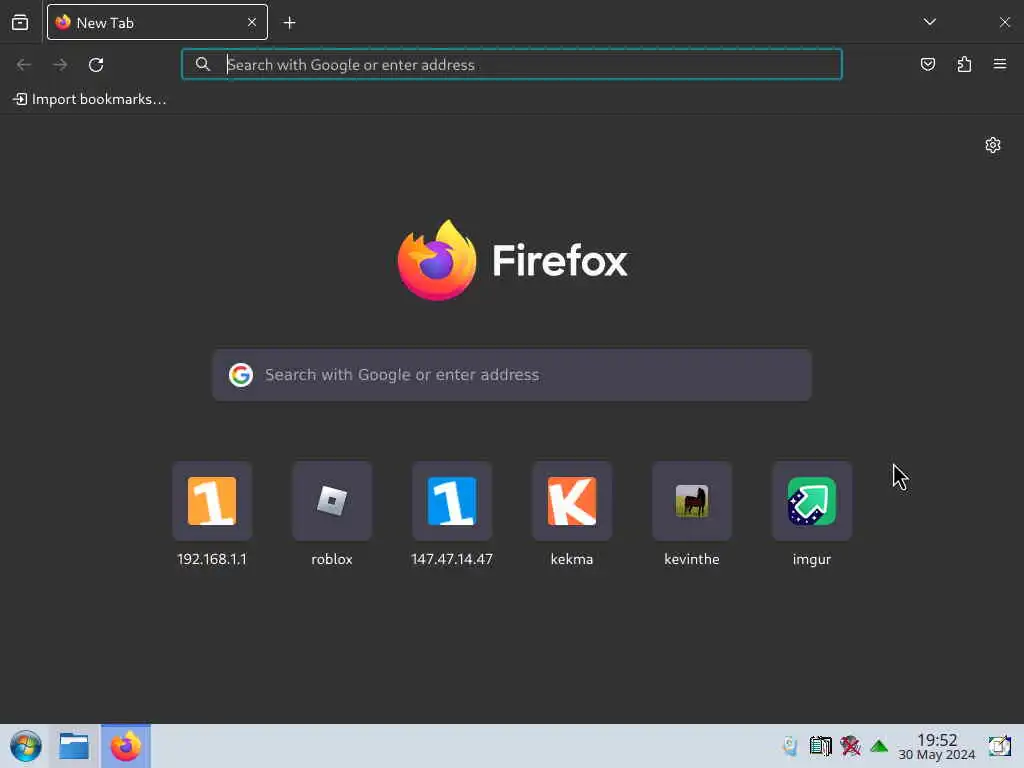
Task: Click the first tray icon left of the clipboard
Action: point(790,746)
